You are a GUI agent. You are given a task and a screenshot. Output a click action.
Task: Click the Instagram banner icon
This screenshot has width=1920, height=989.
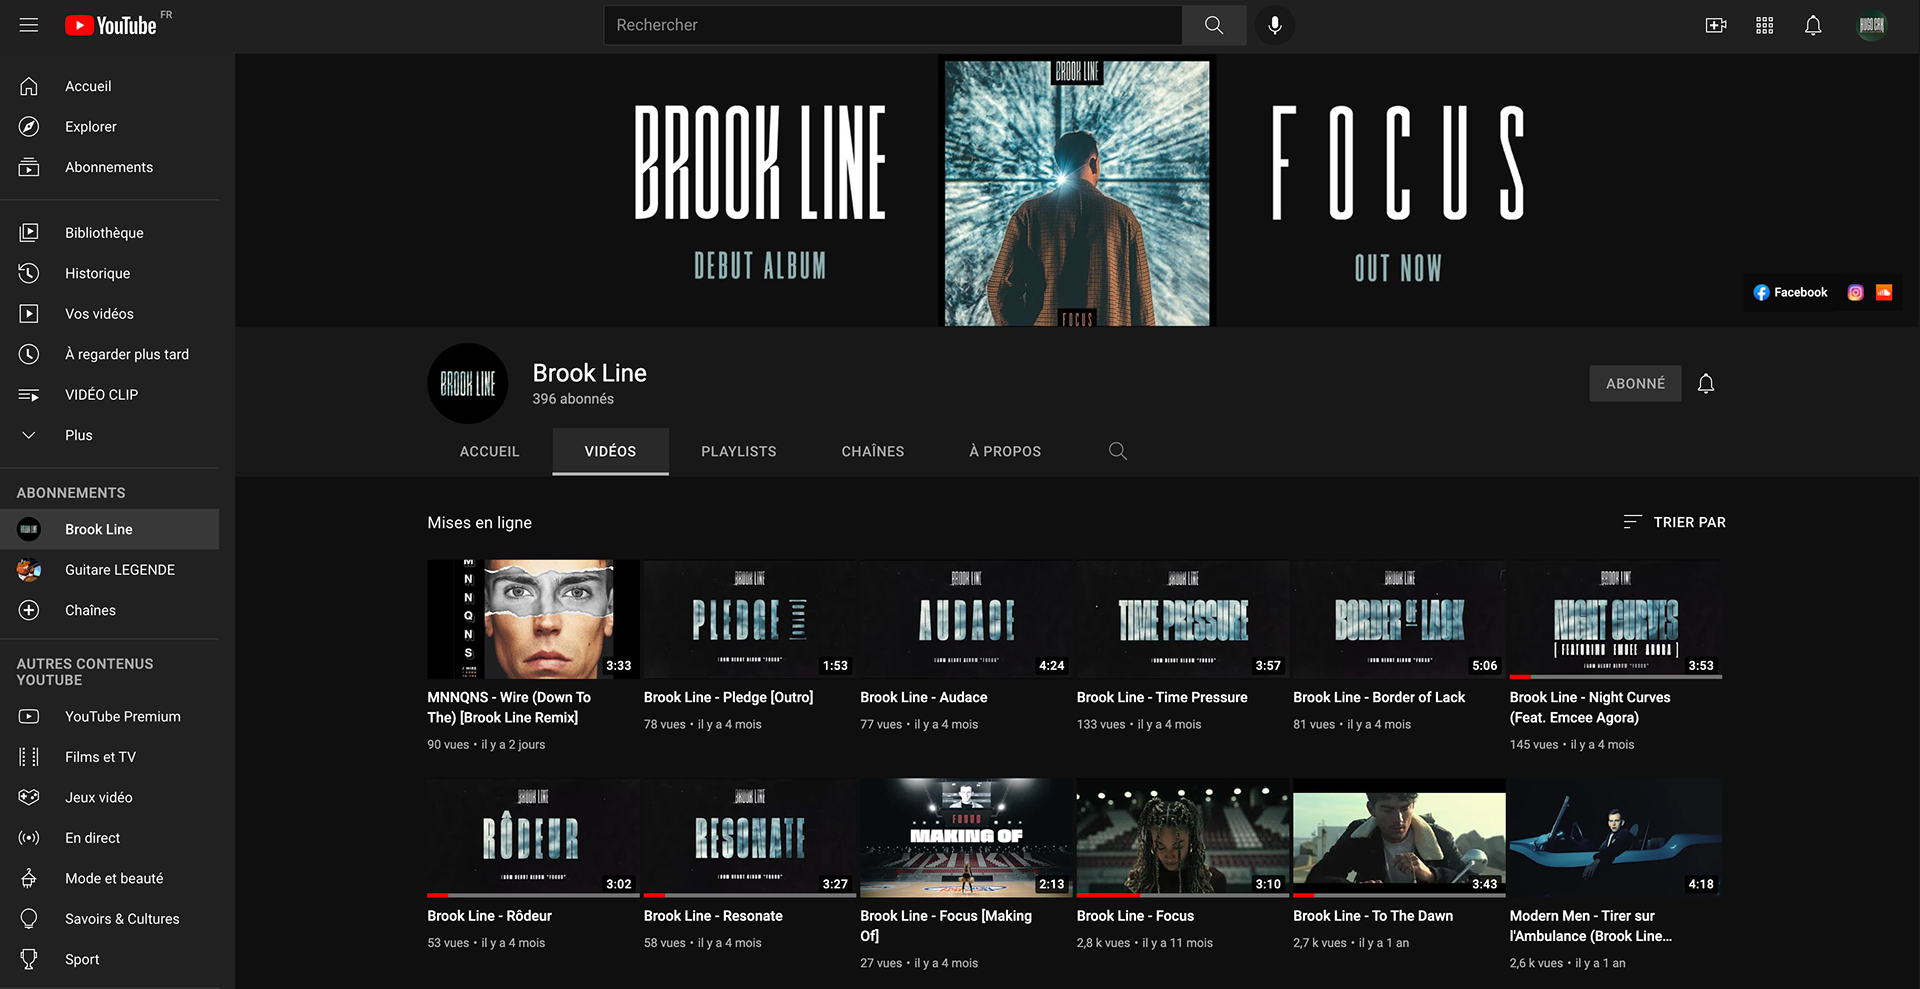coord(1855,292)
